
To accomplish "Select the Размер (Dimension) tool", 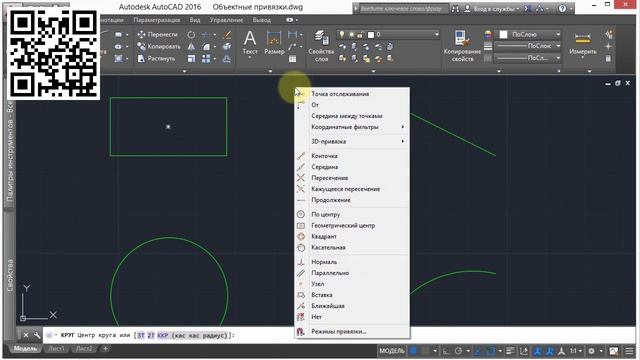I will click(274, 43).
